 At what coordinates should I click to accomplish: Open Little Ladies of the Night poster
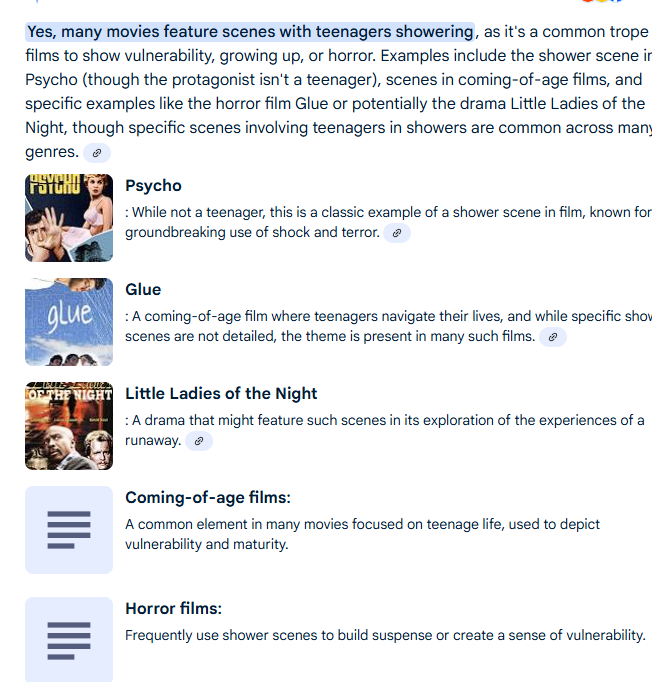(69, 426)
